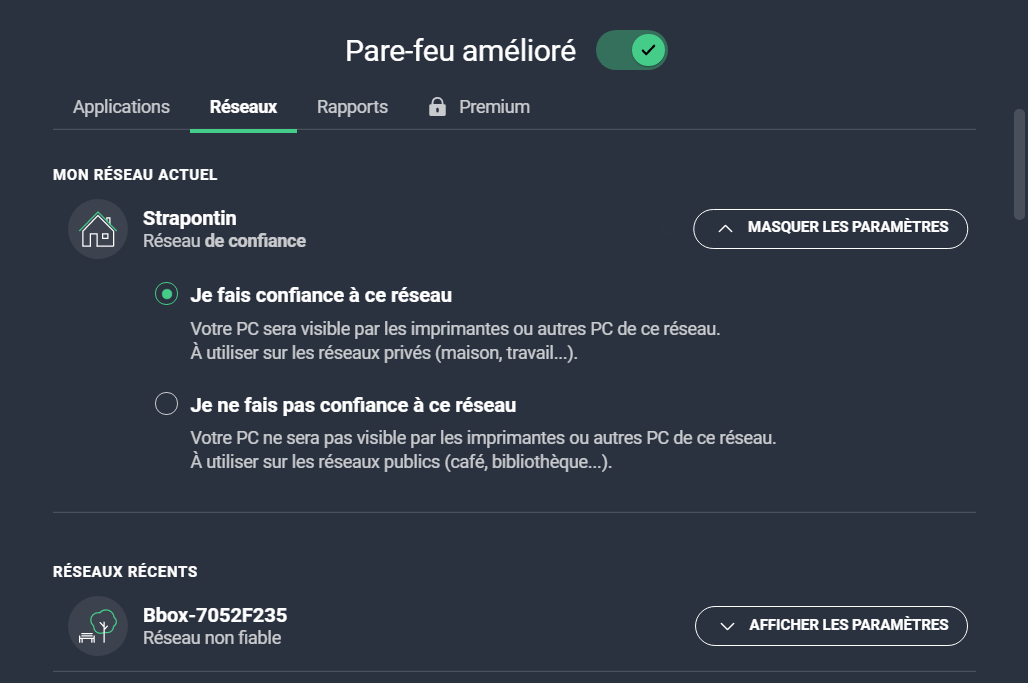Viewport: 1028px width, 683px height.
Task: Disable the Pare-feu amélioré toggle
Action: point(631,48)
